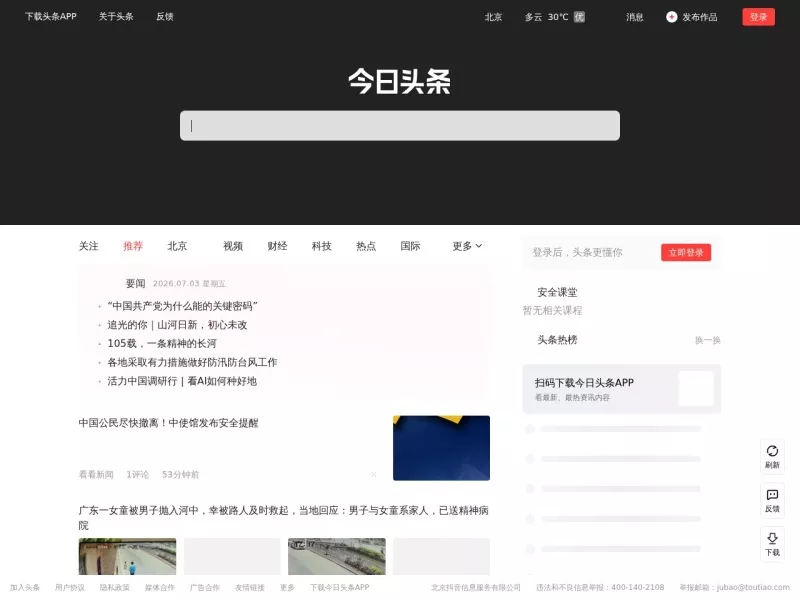Expand the 更多 channel dropdown
This screenshot has height=600, width=800.
[467, 246]
